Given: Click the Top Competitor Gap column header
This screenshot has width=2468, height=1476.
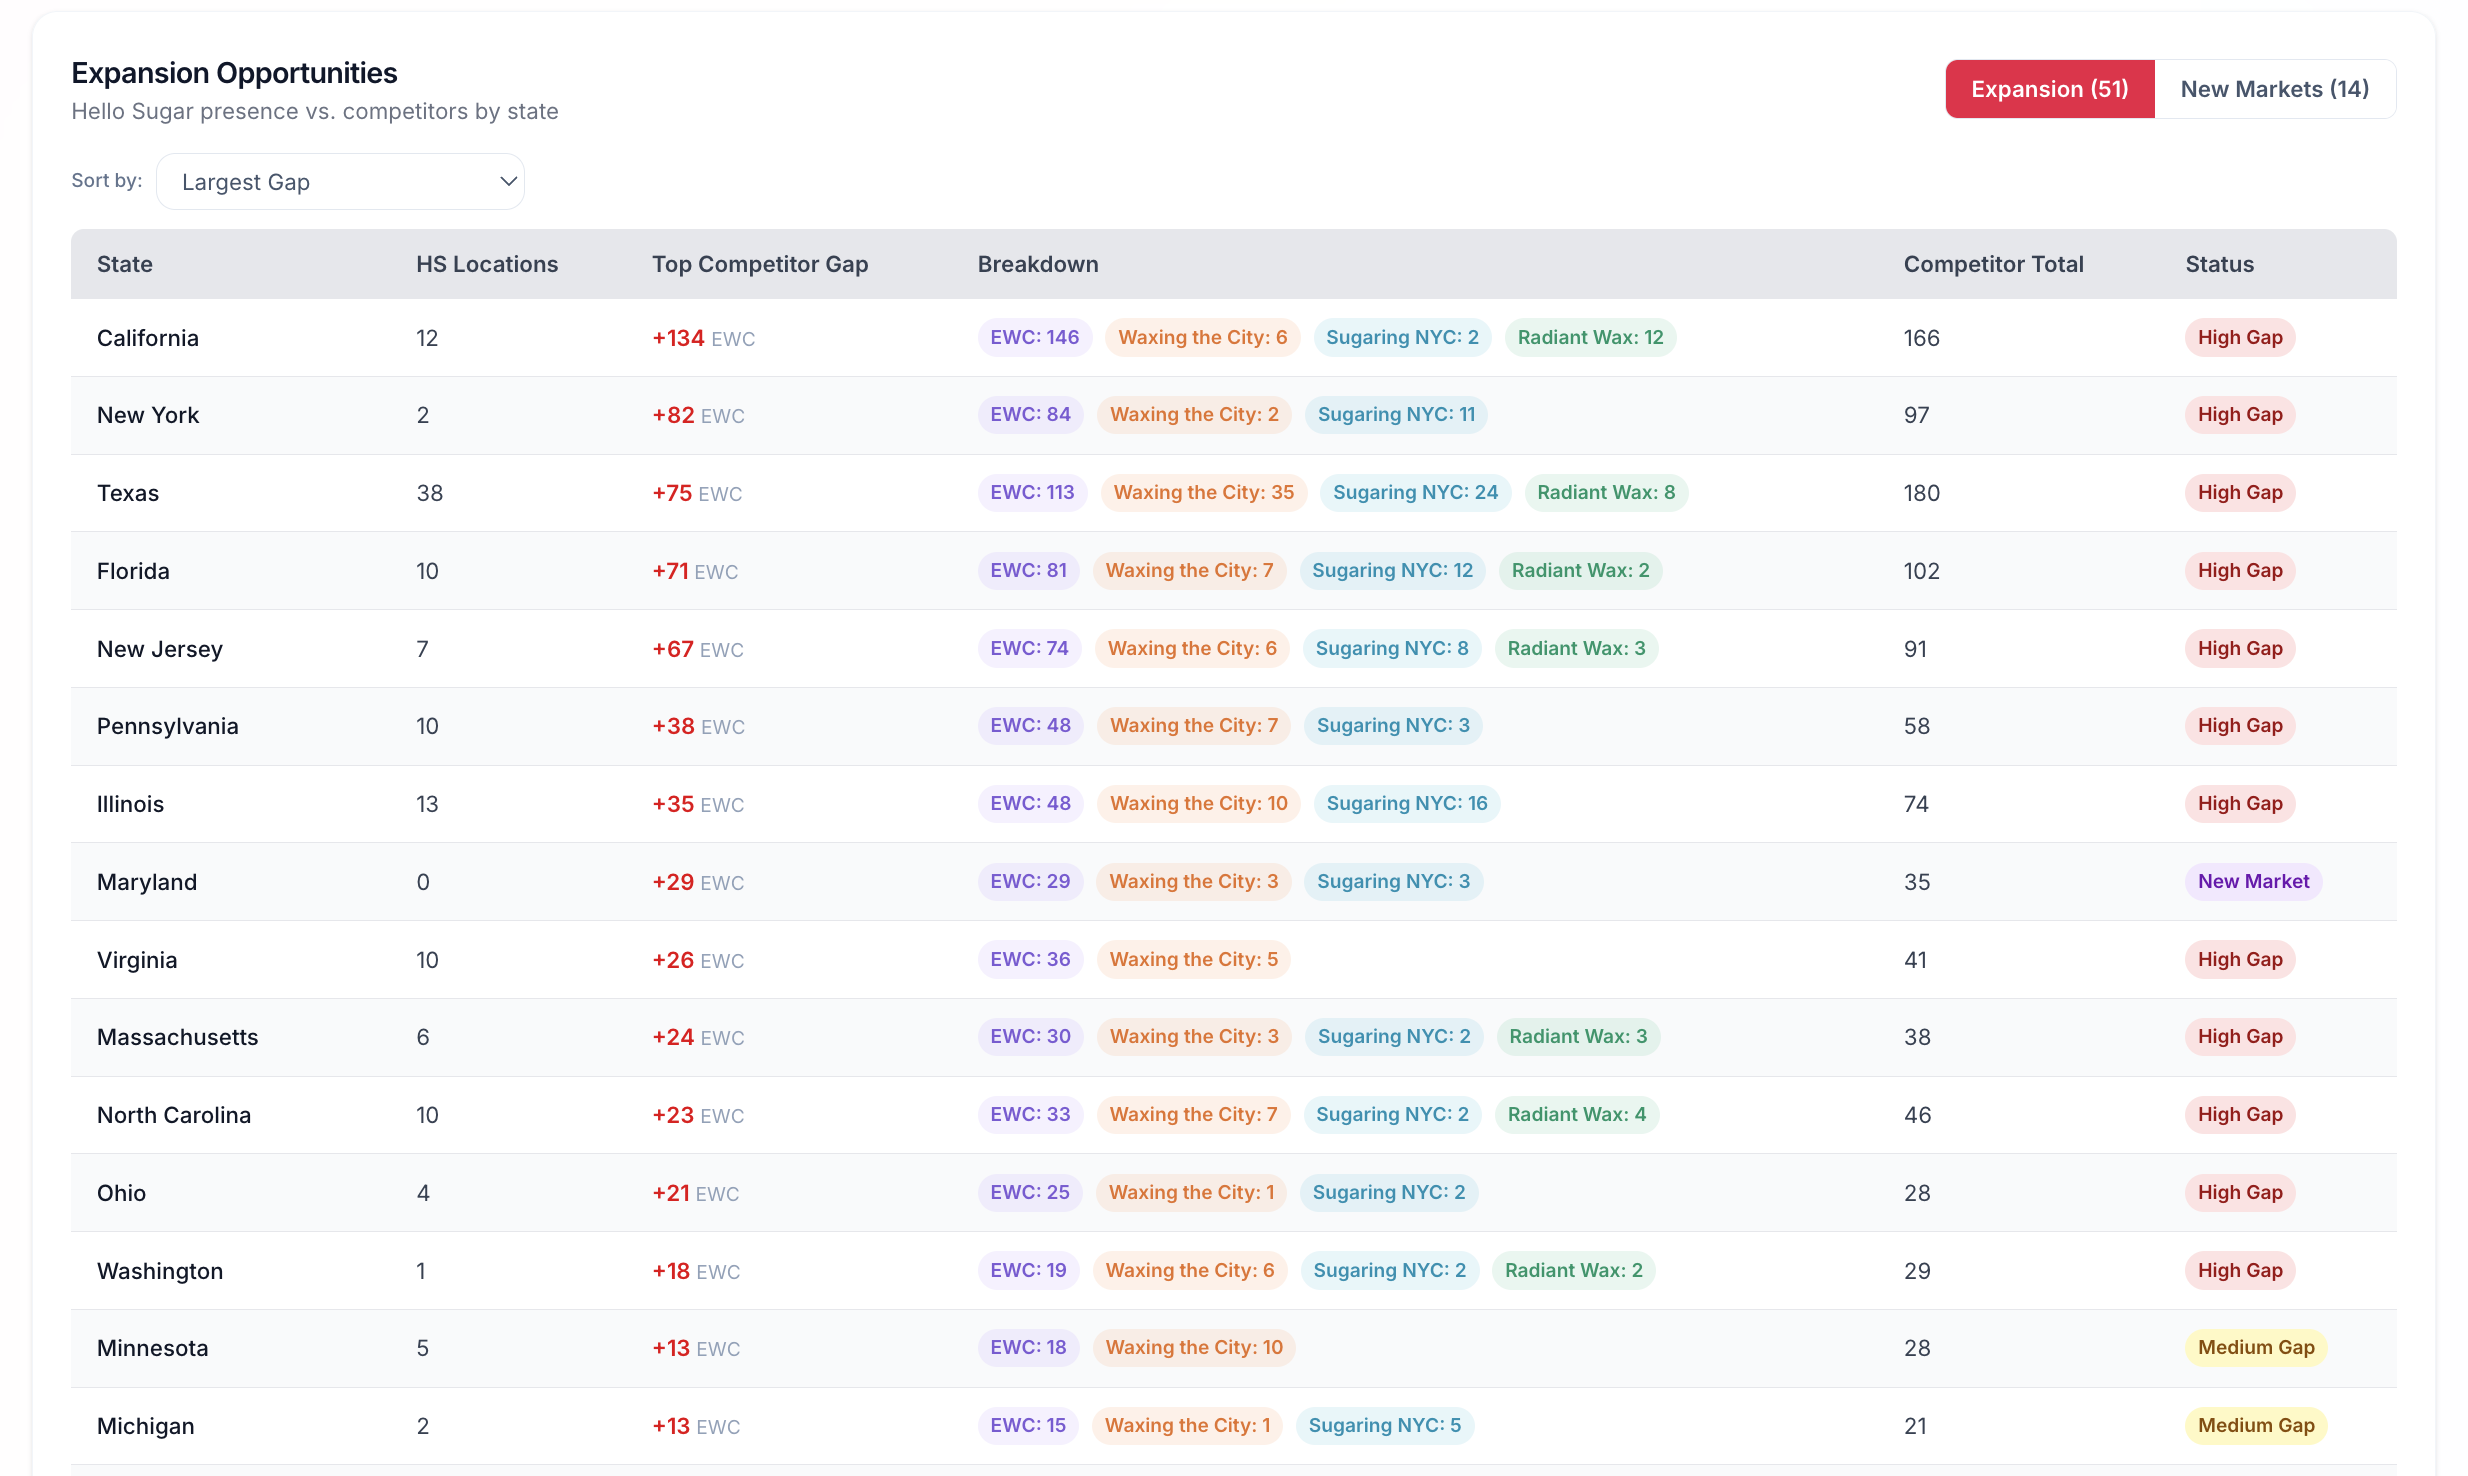Looking at the screenshot, I should (x=760, y=264).
